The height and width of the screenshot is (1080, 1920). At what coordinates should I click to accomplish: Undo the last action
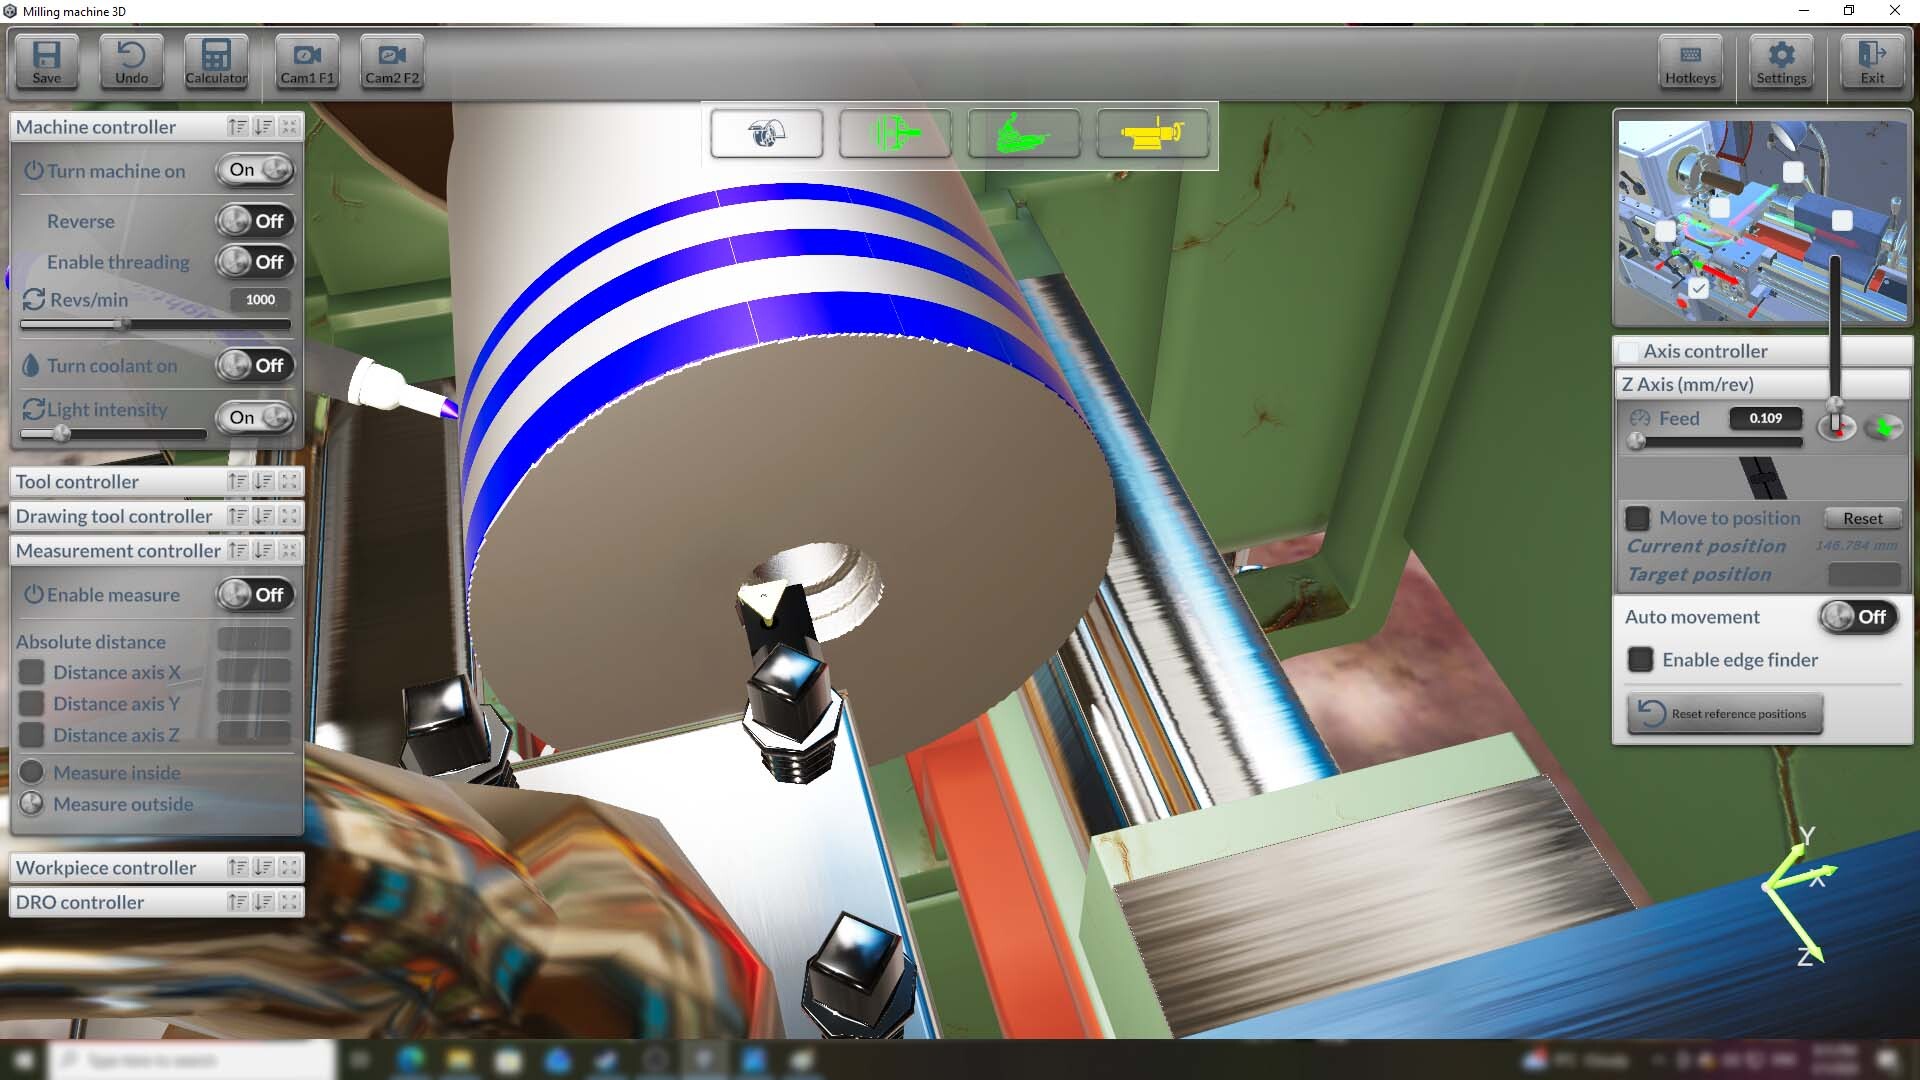[130, 61]
